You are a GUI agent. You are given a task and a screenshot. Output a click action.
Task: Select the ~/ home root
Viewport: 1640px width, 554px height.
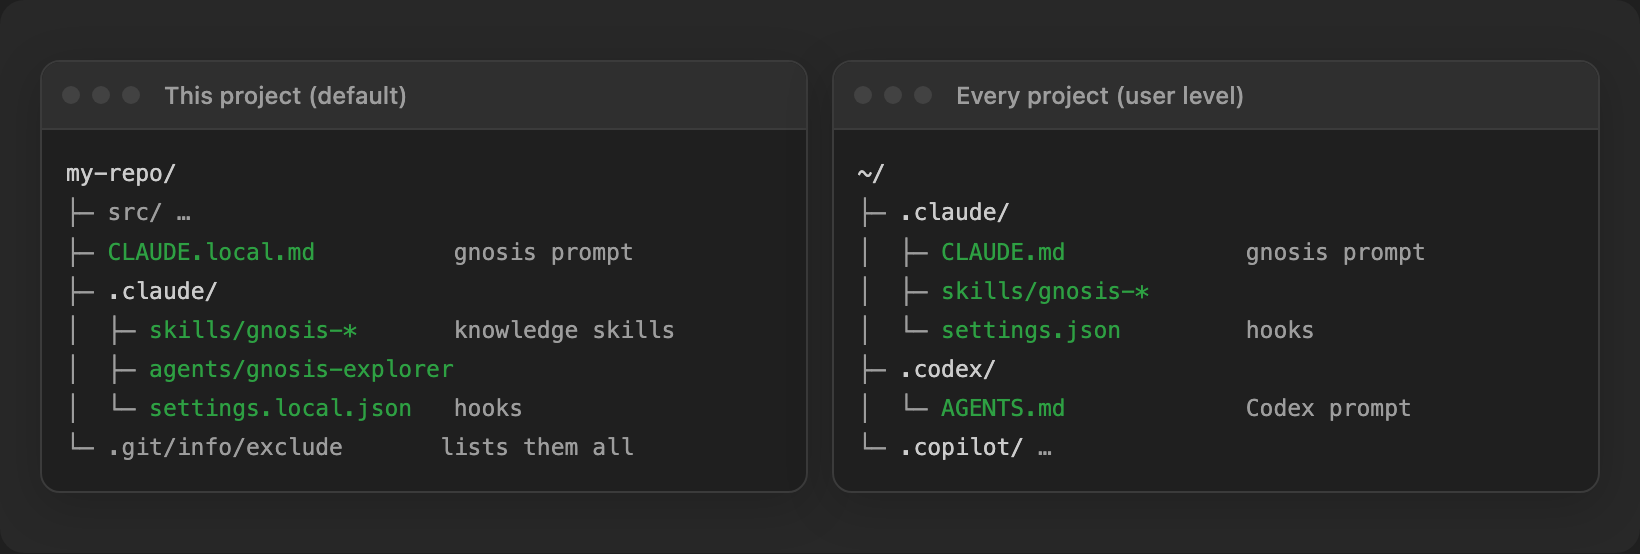click(x=871, y=174)
